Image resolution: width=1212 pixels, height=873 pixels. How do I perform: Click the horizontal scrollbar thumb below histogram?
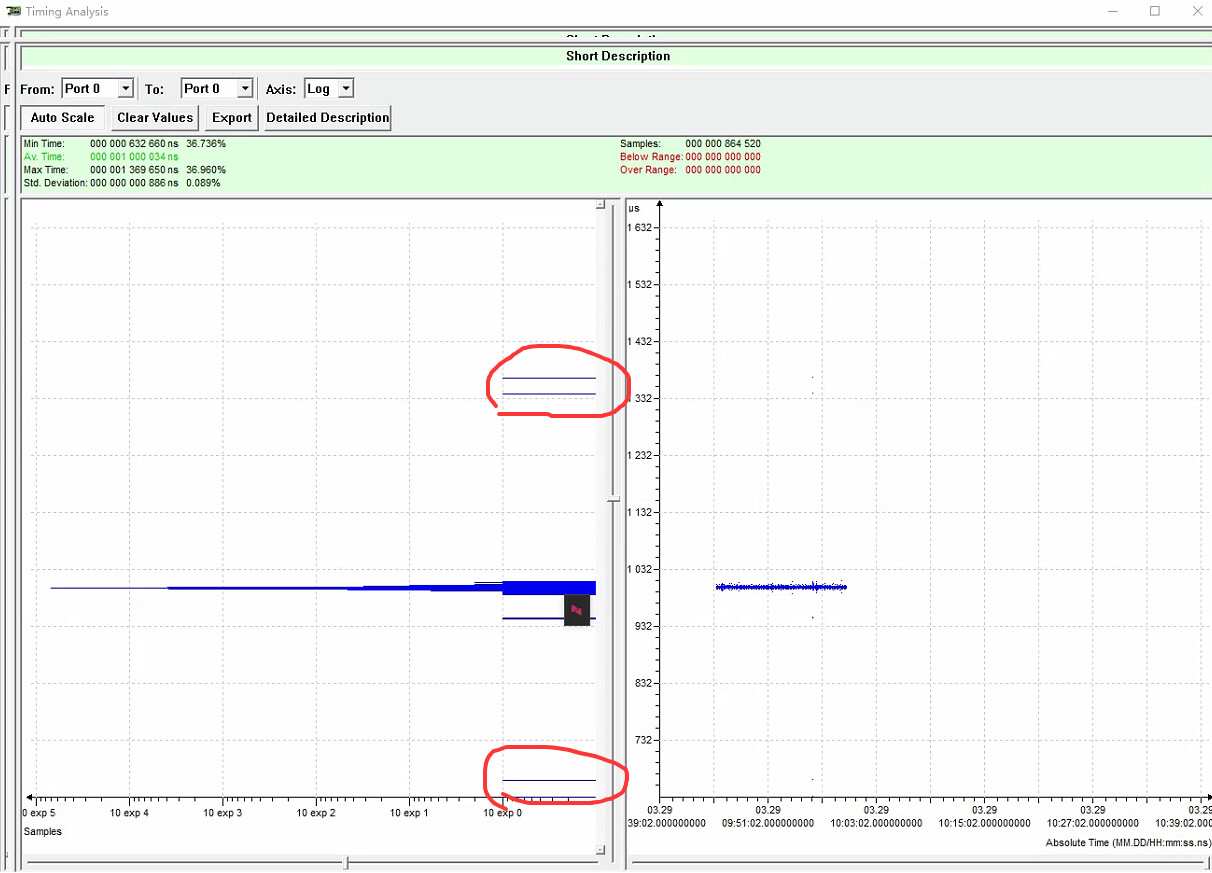[346, 862]
